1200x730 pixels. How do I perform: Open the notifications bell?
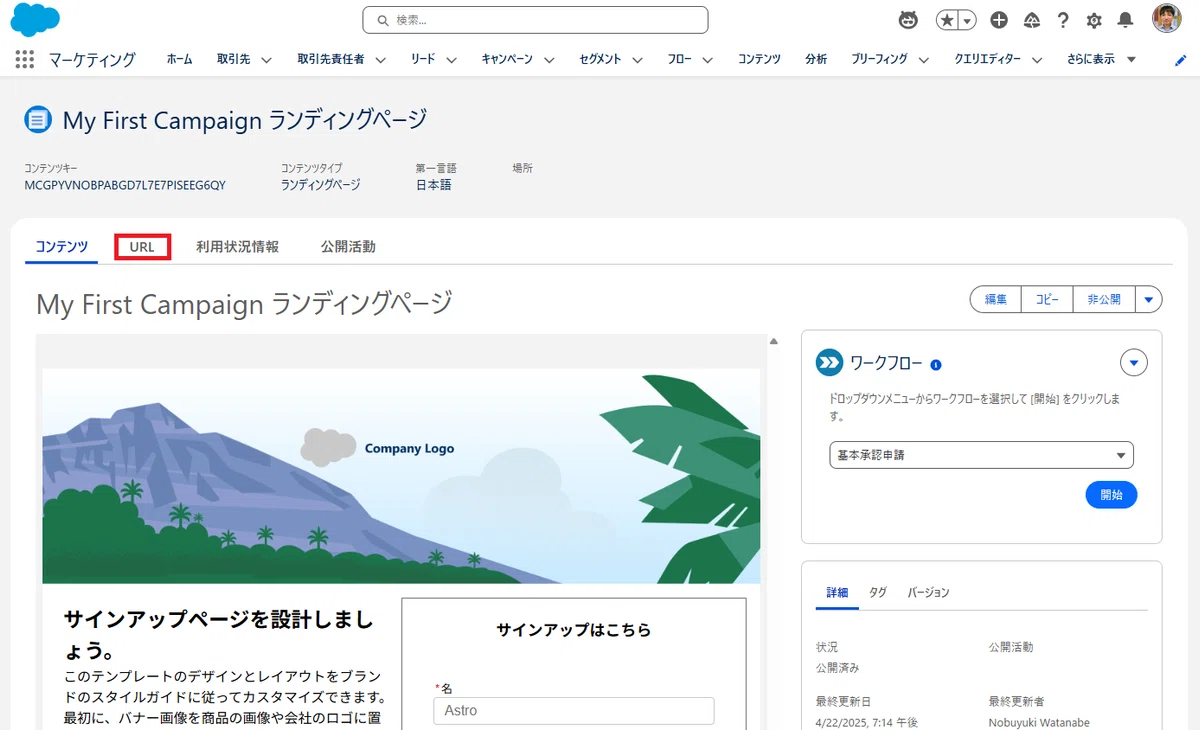(x=1126, y=20)
